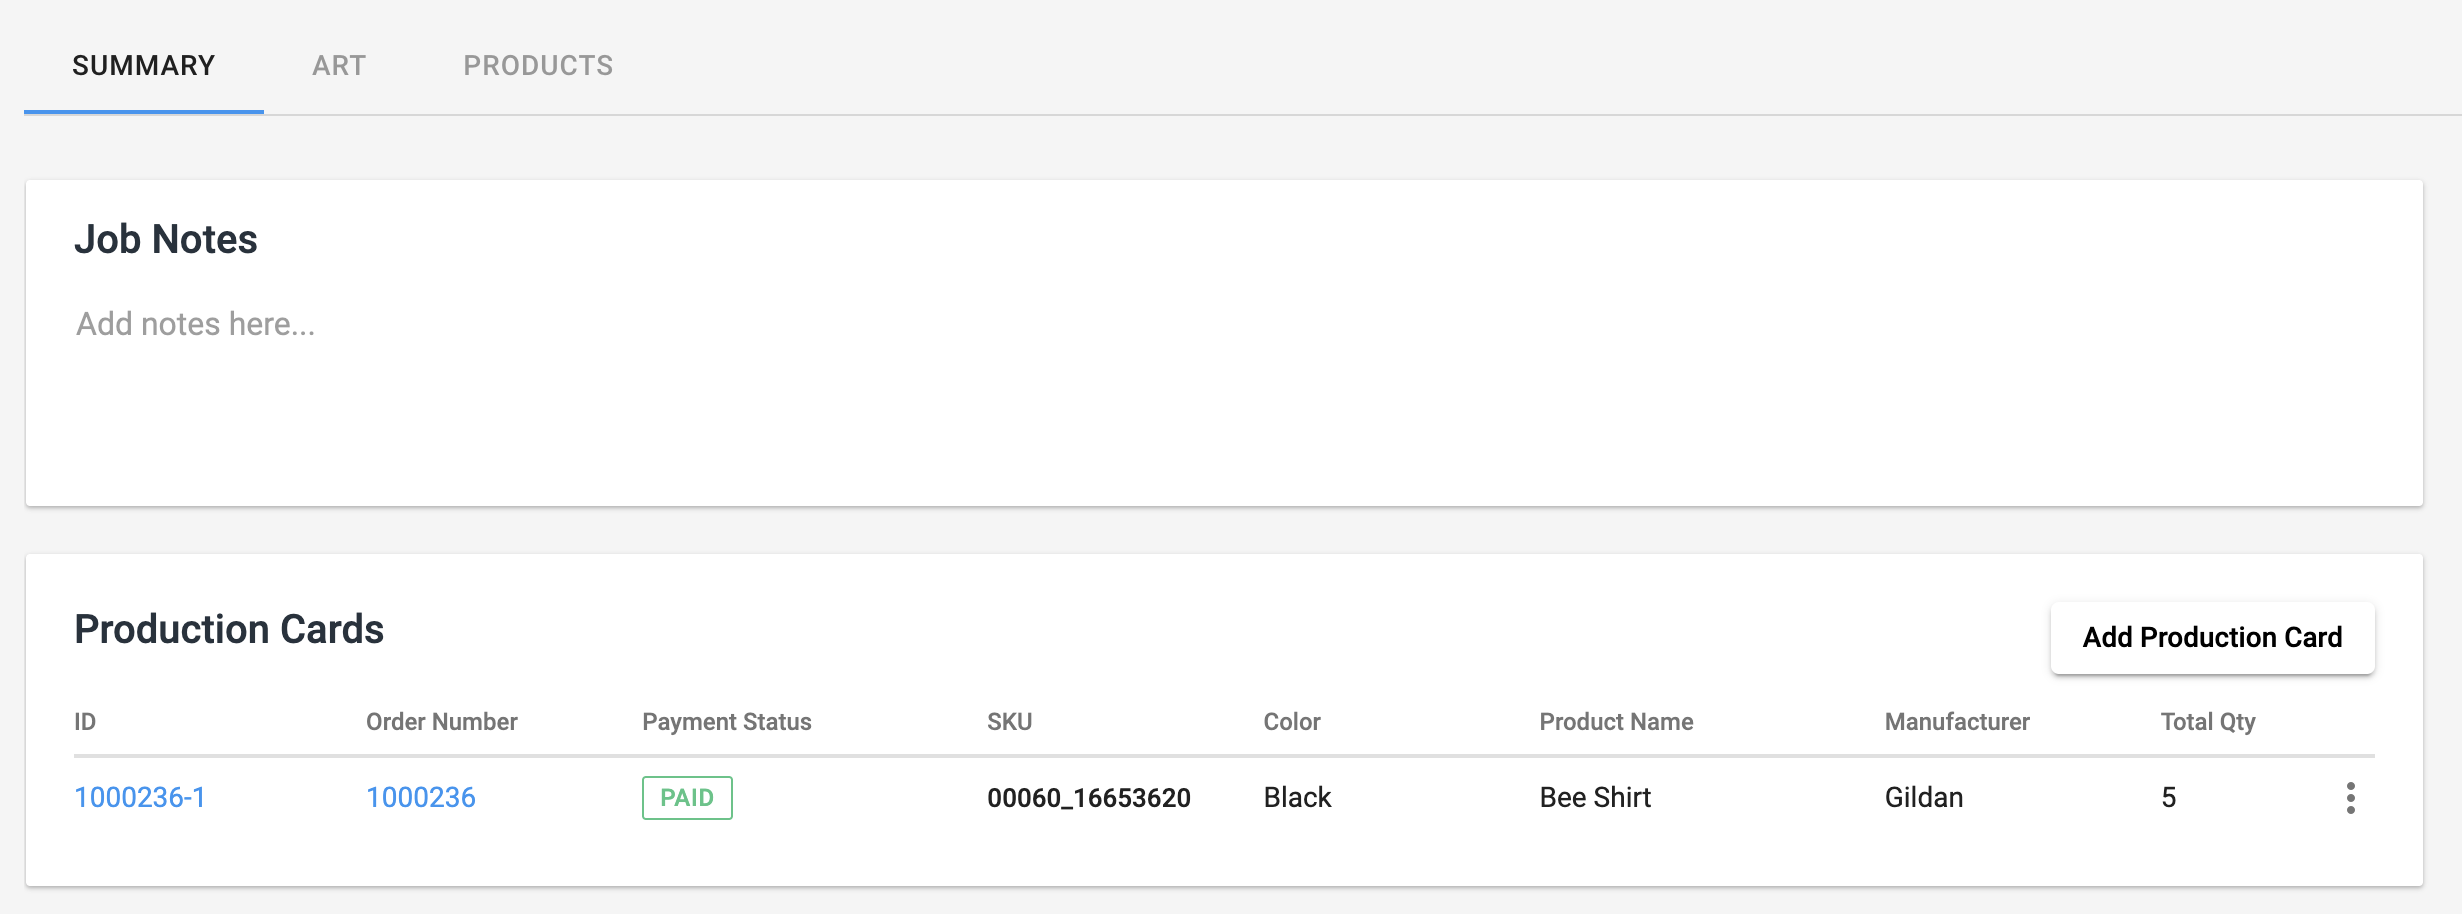Select the Bee Shirt product name cell
The width and height of the screenshot is (2462, 914).
coord(1595,798)
